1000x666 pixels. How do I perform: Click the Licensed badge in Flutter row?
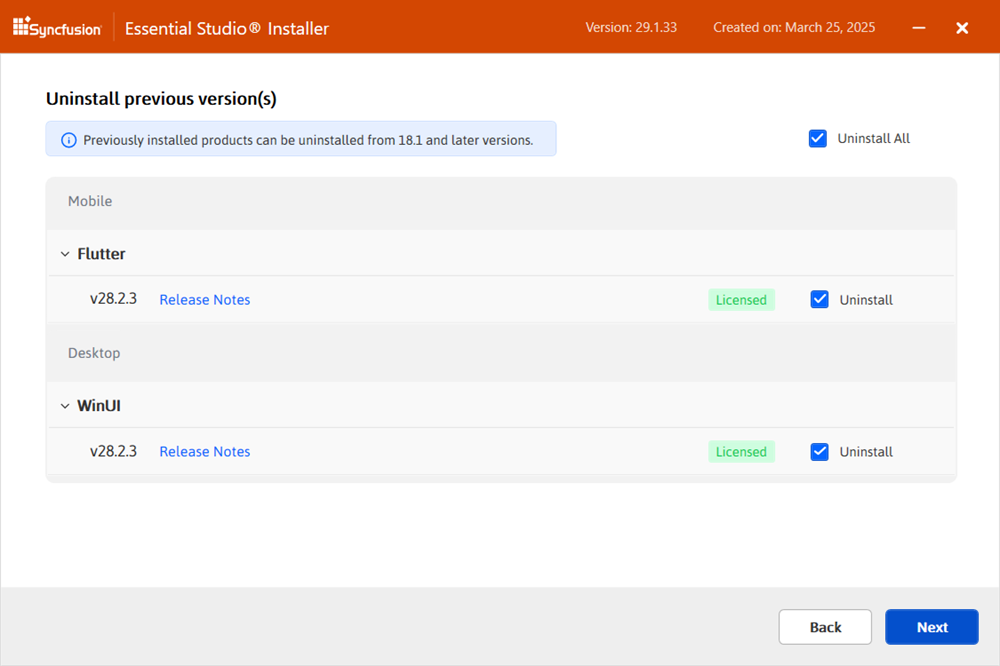click(x=741, y=300)
